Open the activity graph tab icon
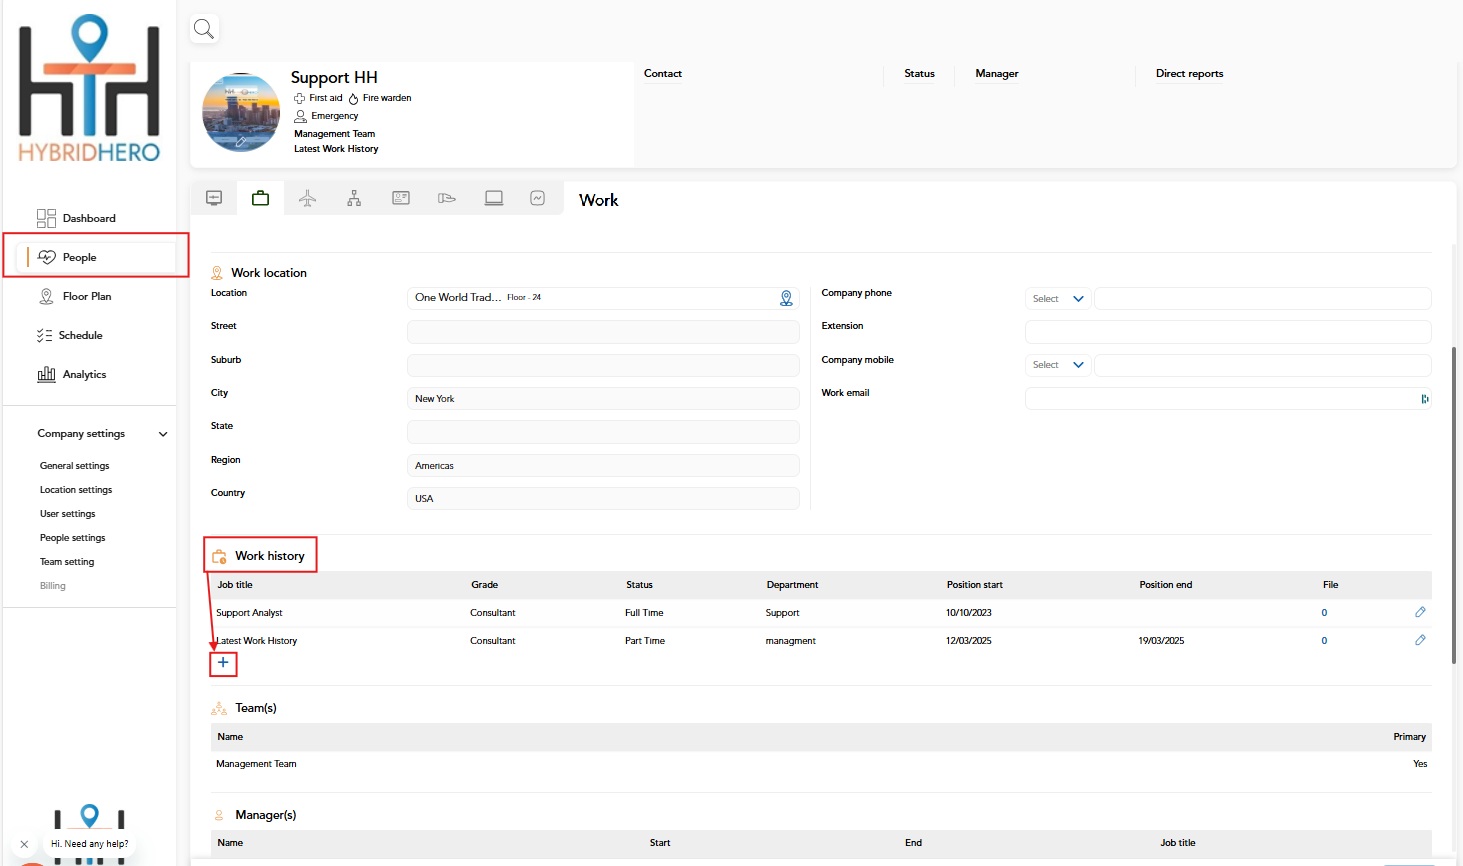1463x866 pixels. pos(538,198)
